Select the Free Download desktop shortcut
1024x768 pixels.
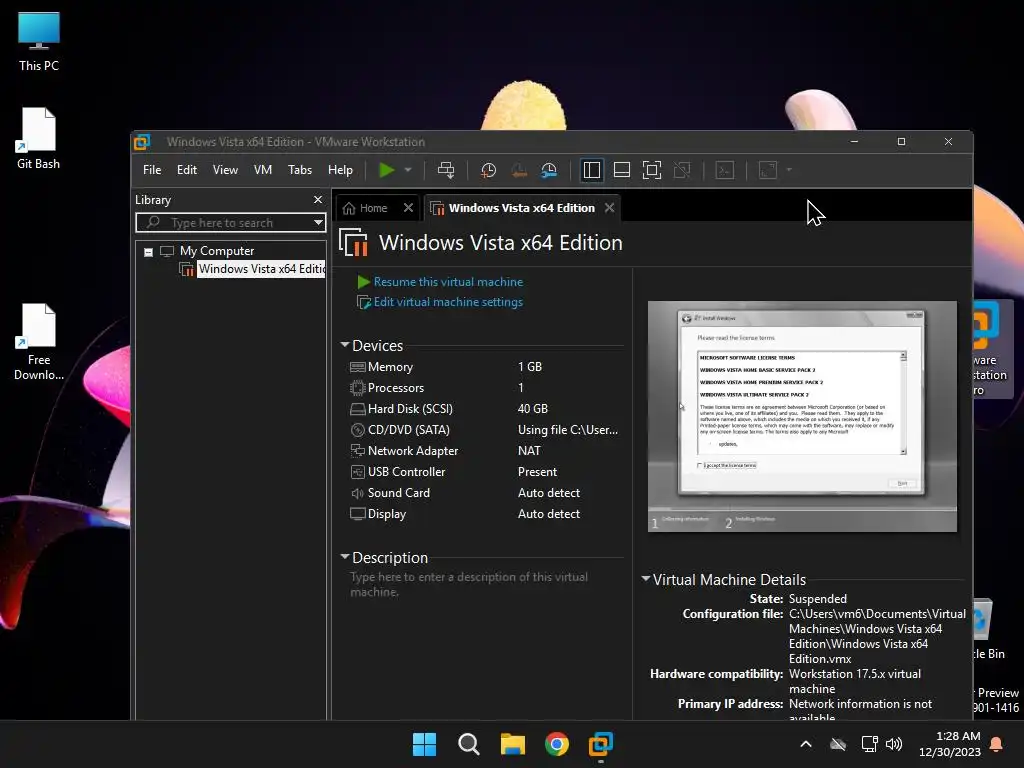click(x=39, y=342)
